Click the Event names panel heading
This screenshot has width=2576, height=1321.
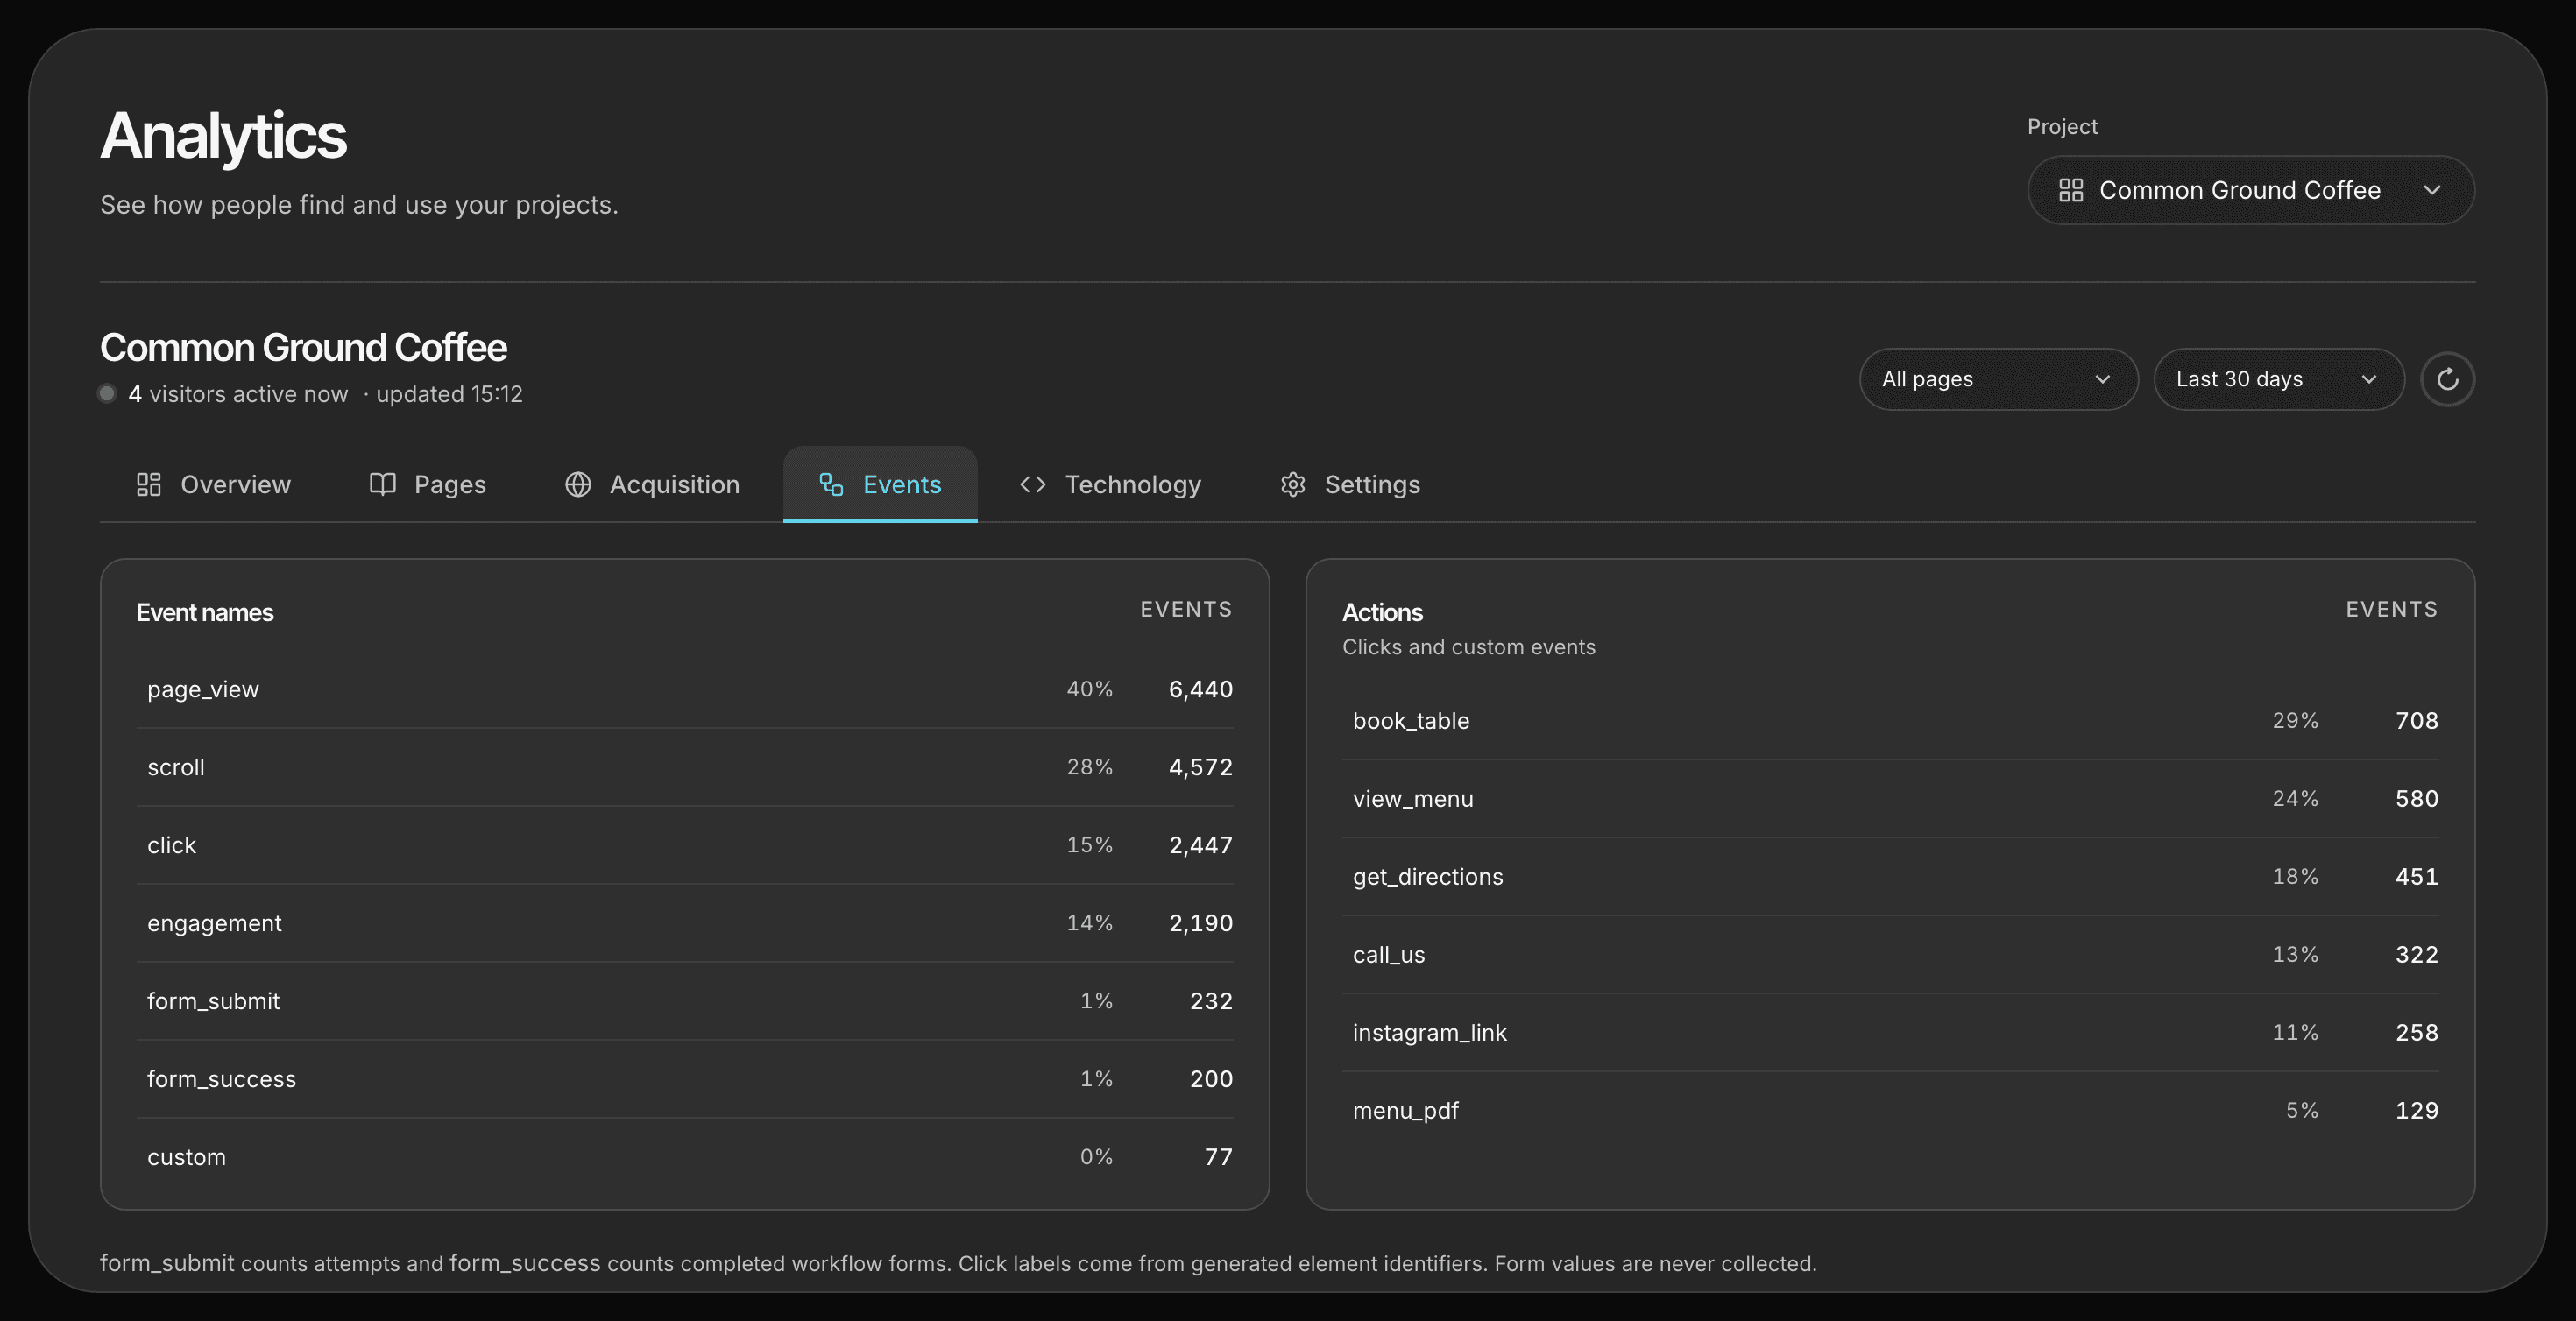click(x=205, y=613)
